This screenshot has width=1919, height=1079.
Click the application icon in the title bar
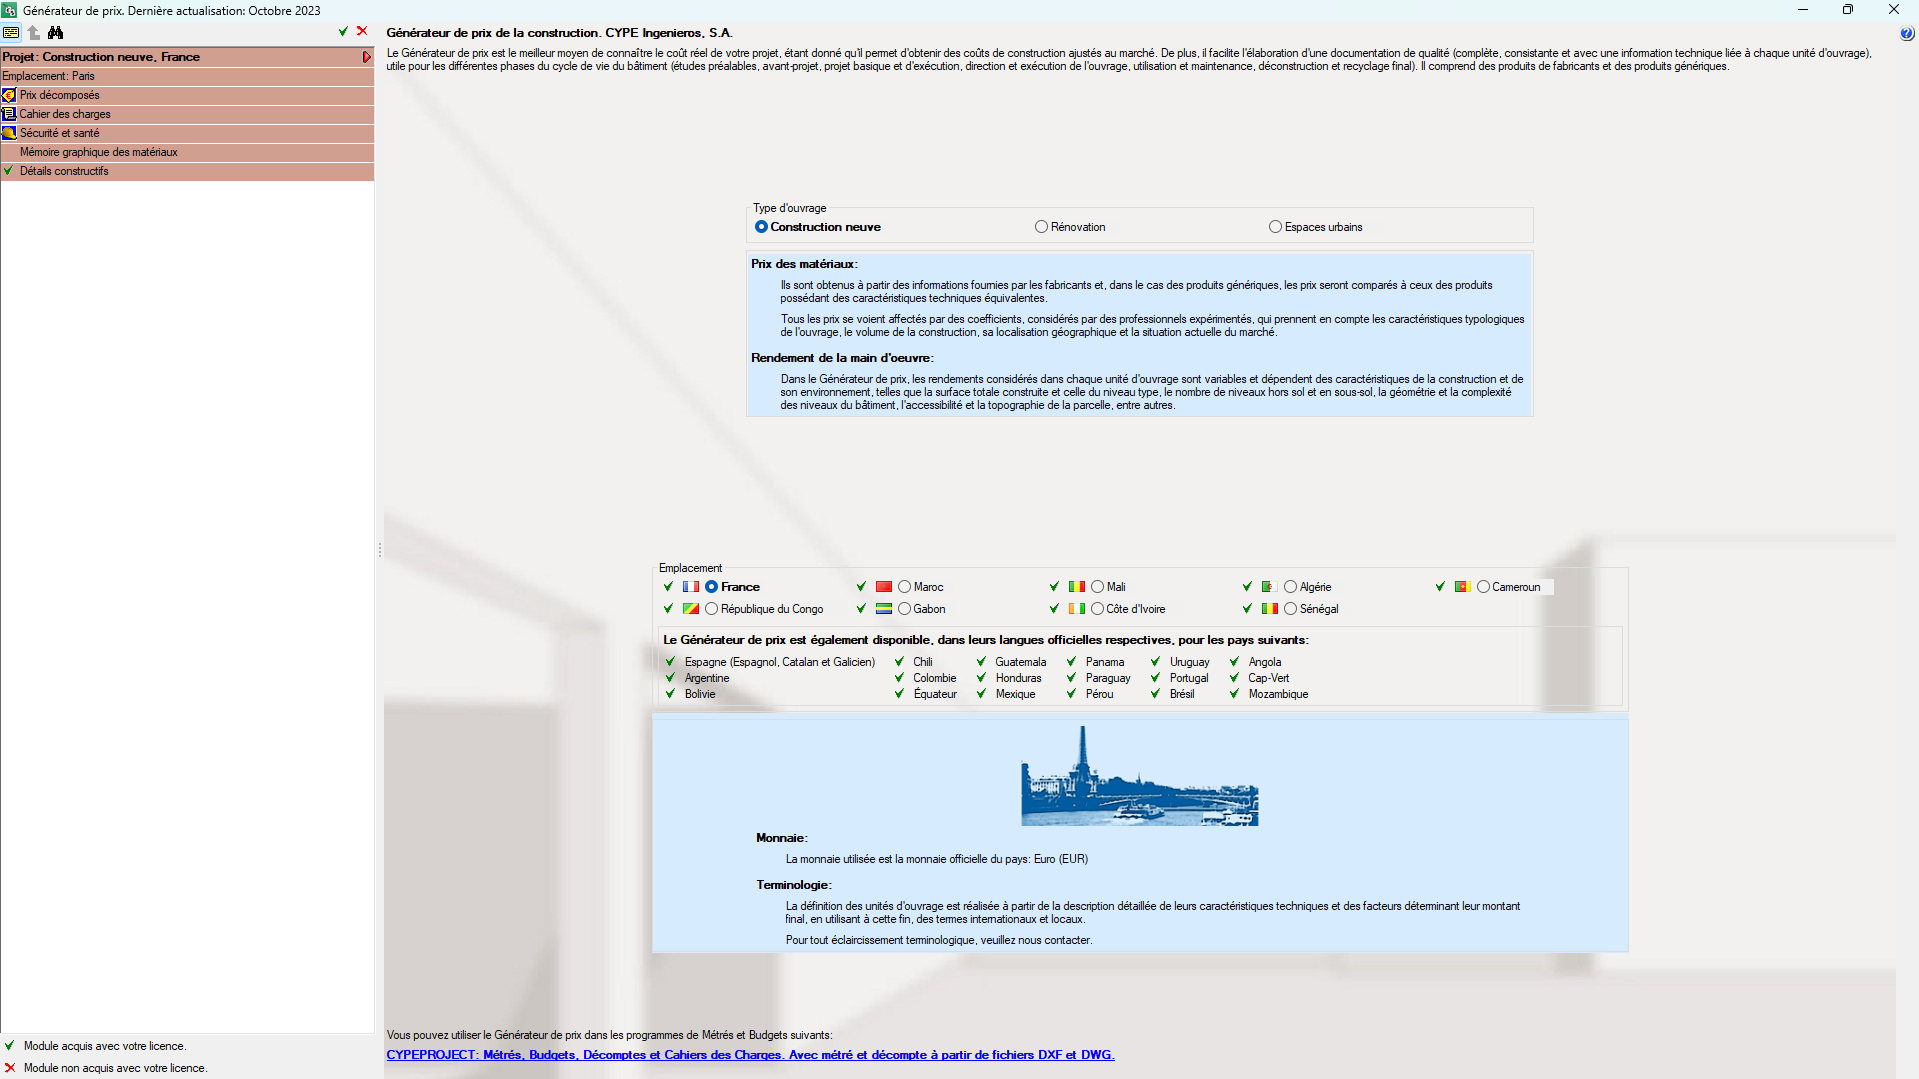(x=9, y=10)
